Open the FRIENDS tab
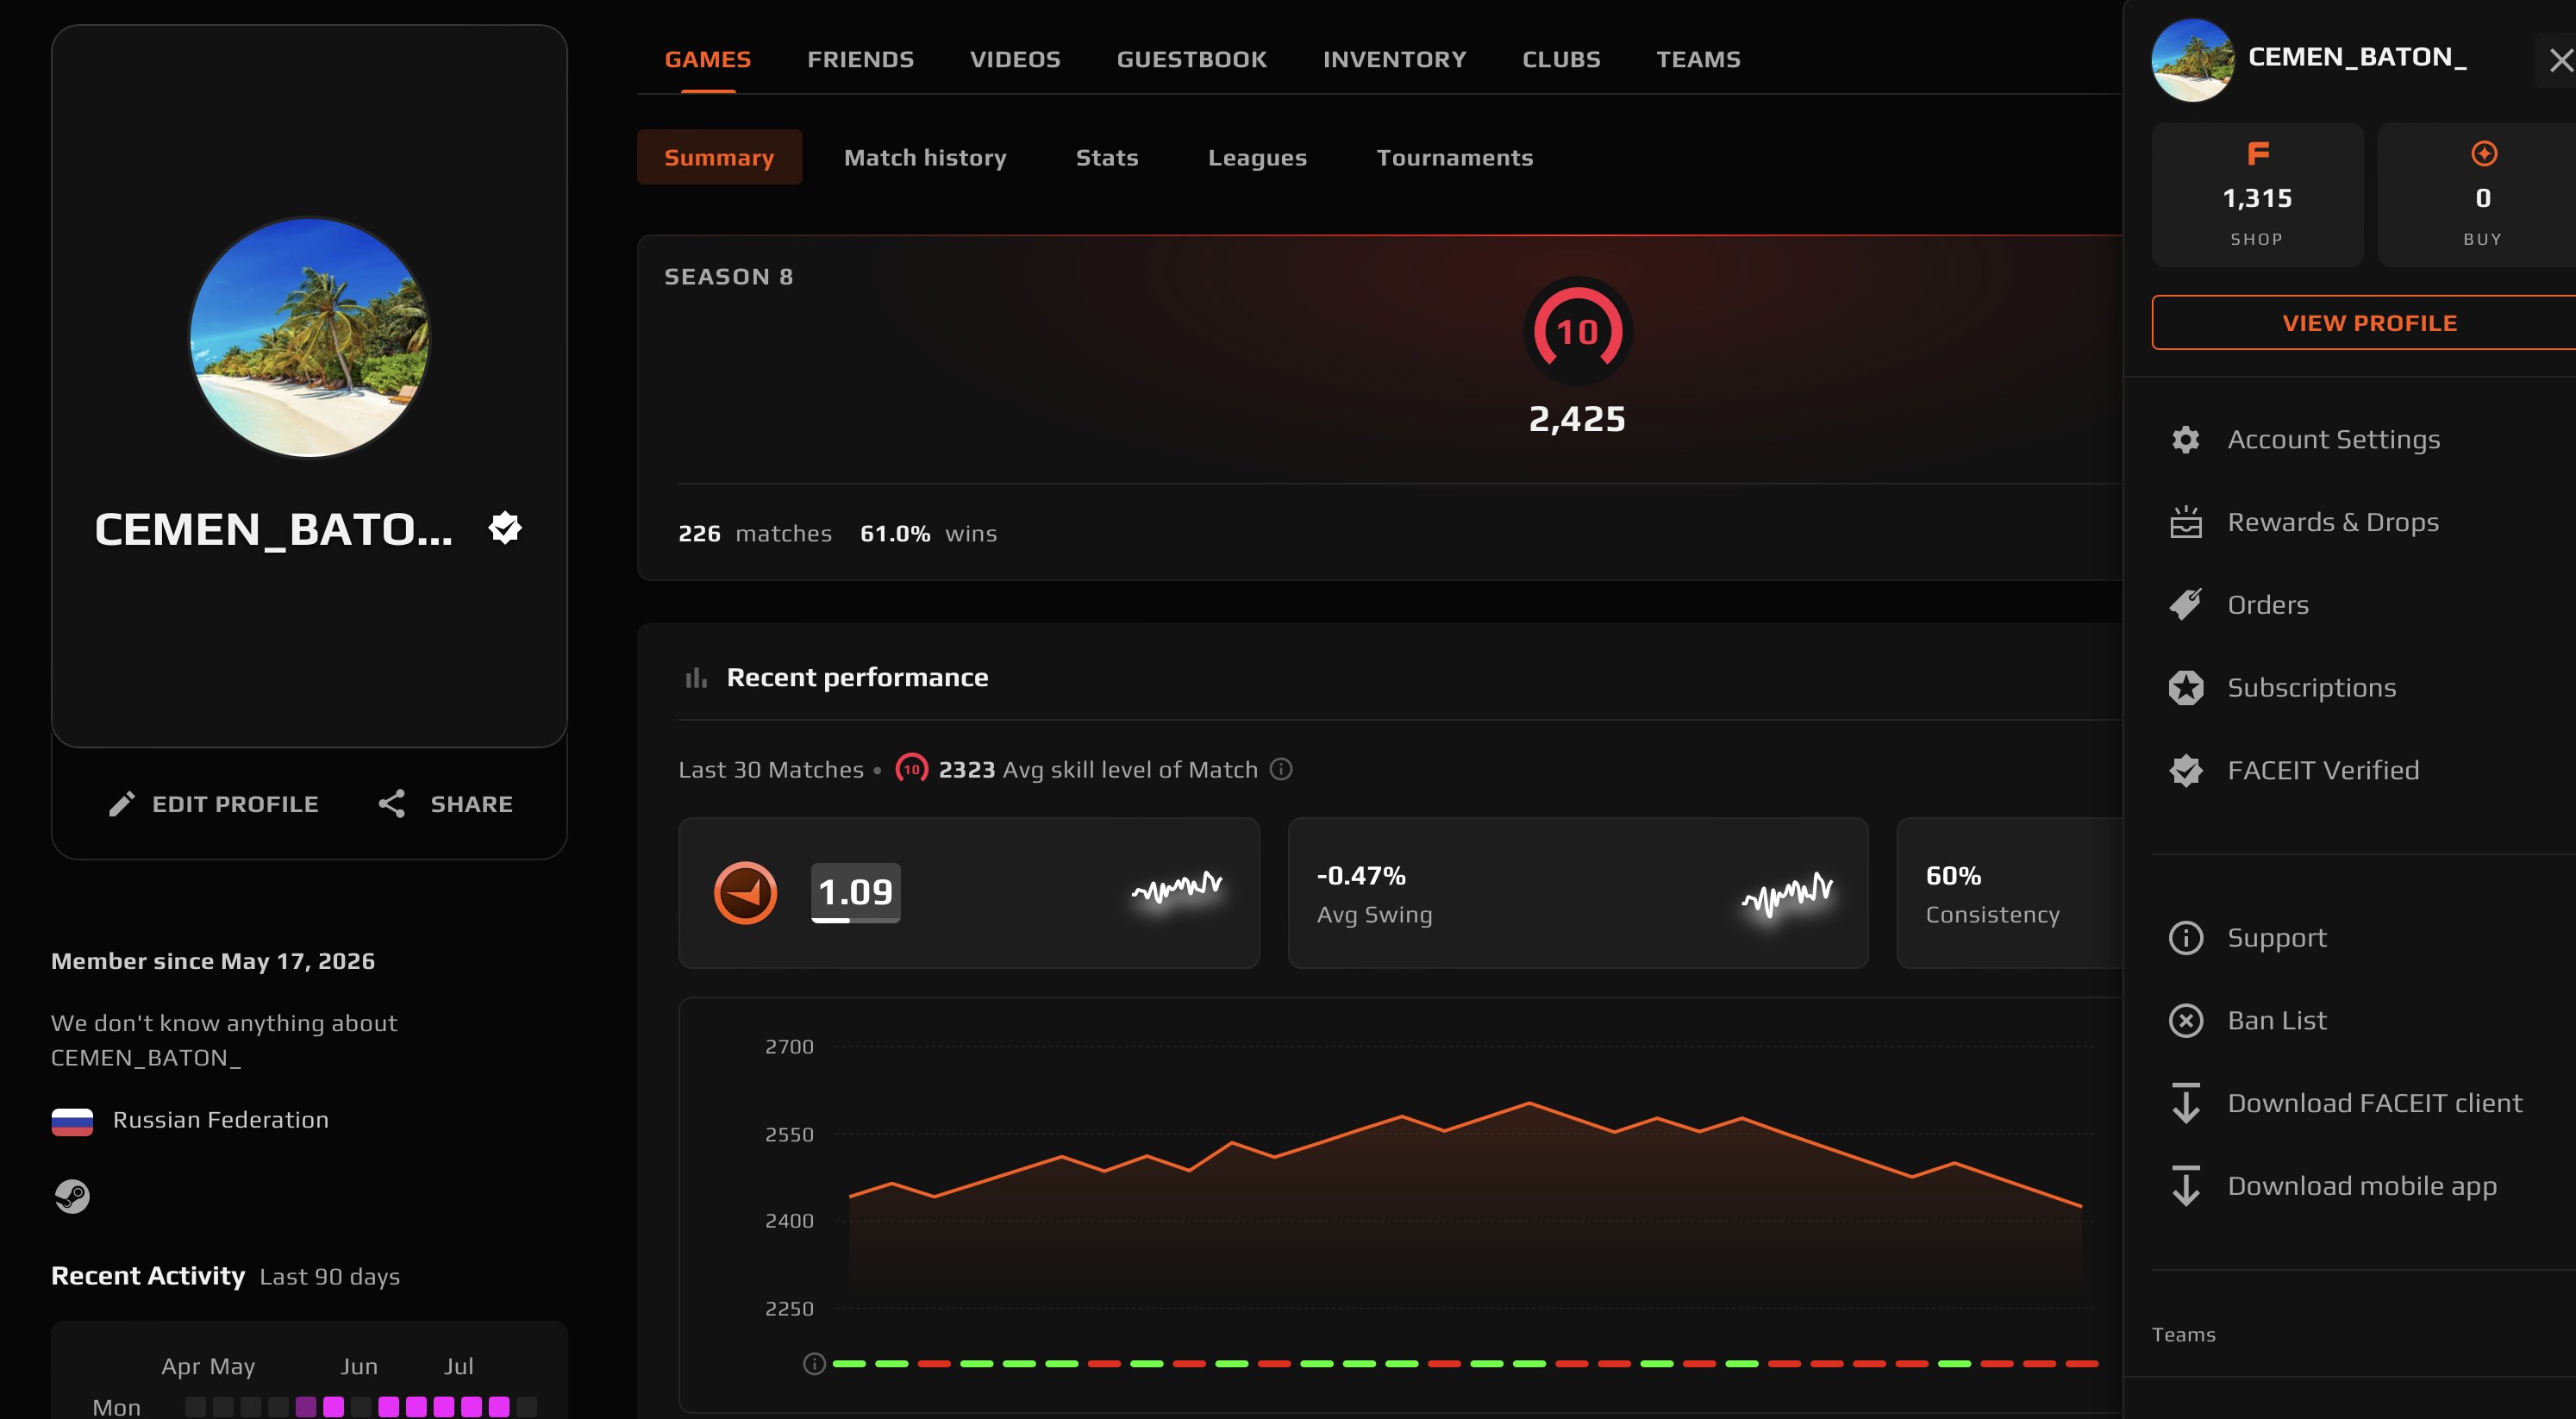 coord(860,59)
